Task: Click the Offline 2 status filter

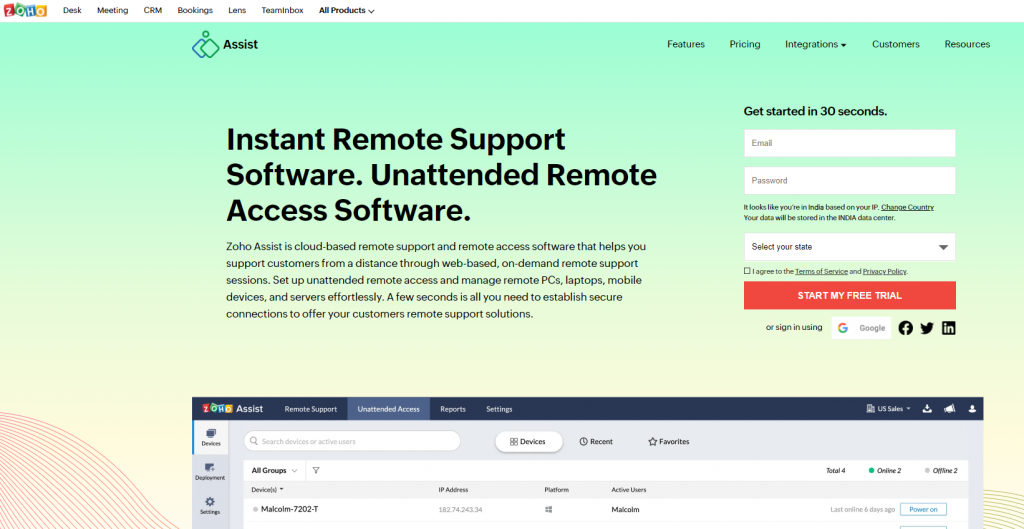Action: click(x=941, y=470)
